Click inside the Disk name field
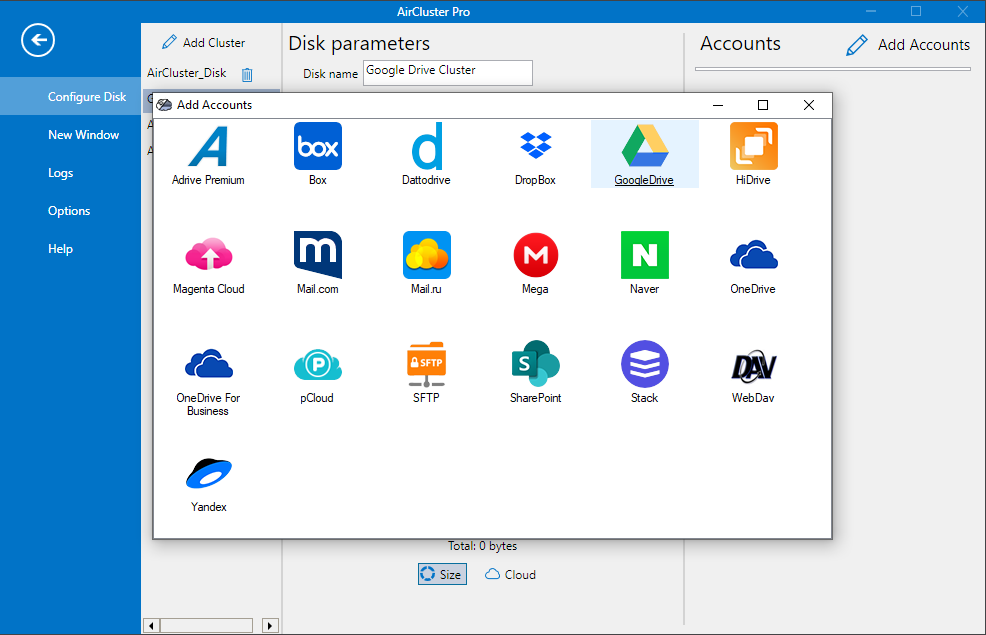 pyautogui.click(x=448, y=72)
